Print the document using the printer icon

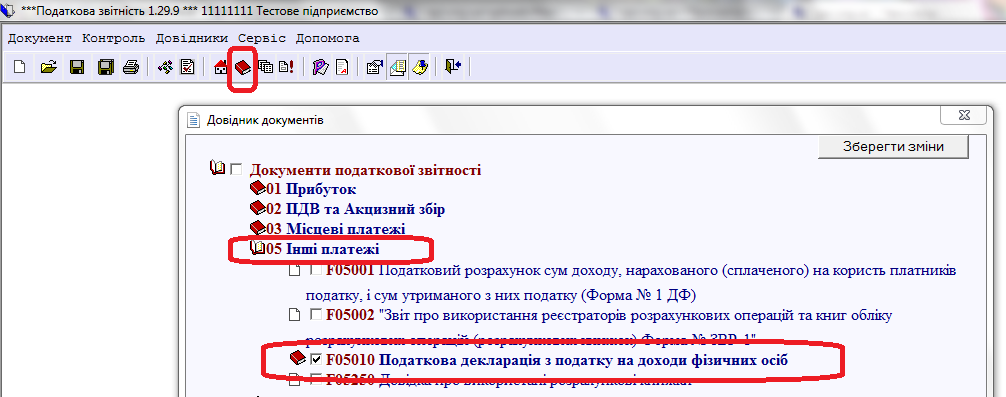click(x=131, y=67)
